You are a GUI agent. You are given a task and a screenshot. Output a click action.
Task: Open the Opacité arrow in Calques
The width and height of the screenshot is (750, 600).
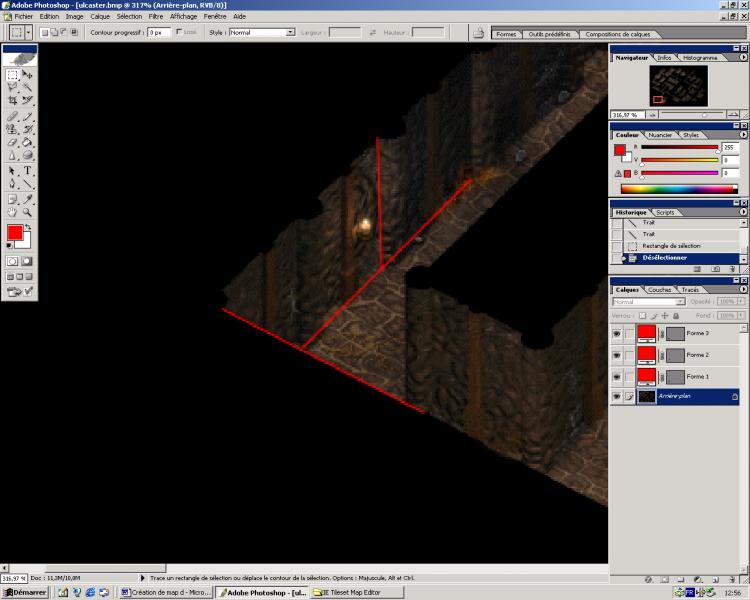point(741,301)
